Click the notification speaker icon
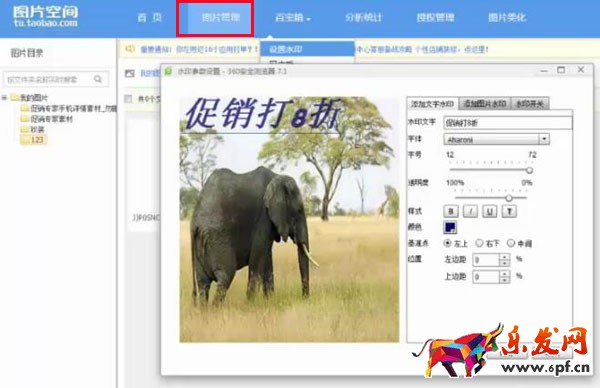 130,49
